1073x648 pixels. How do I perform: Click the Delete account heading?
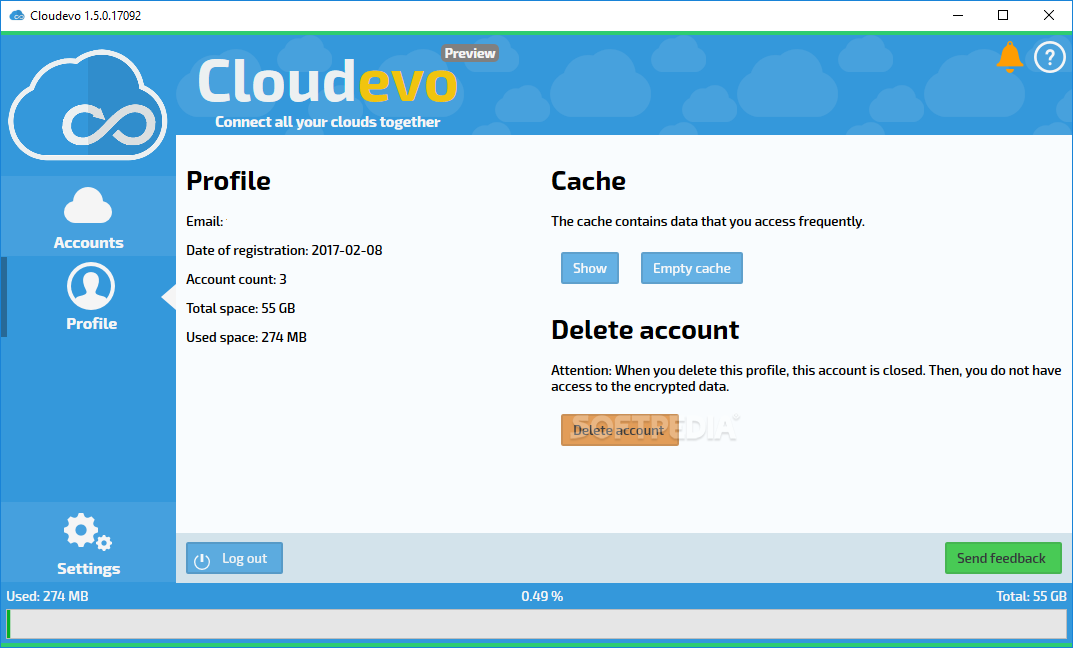645,331
